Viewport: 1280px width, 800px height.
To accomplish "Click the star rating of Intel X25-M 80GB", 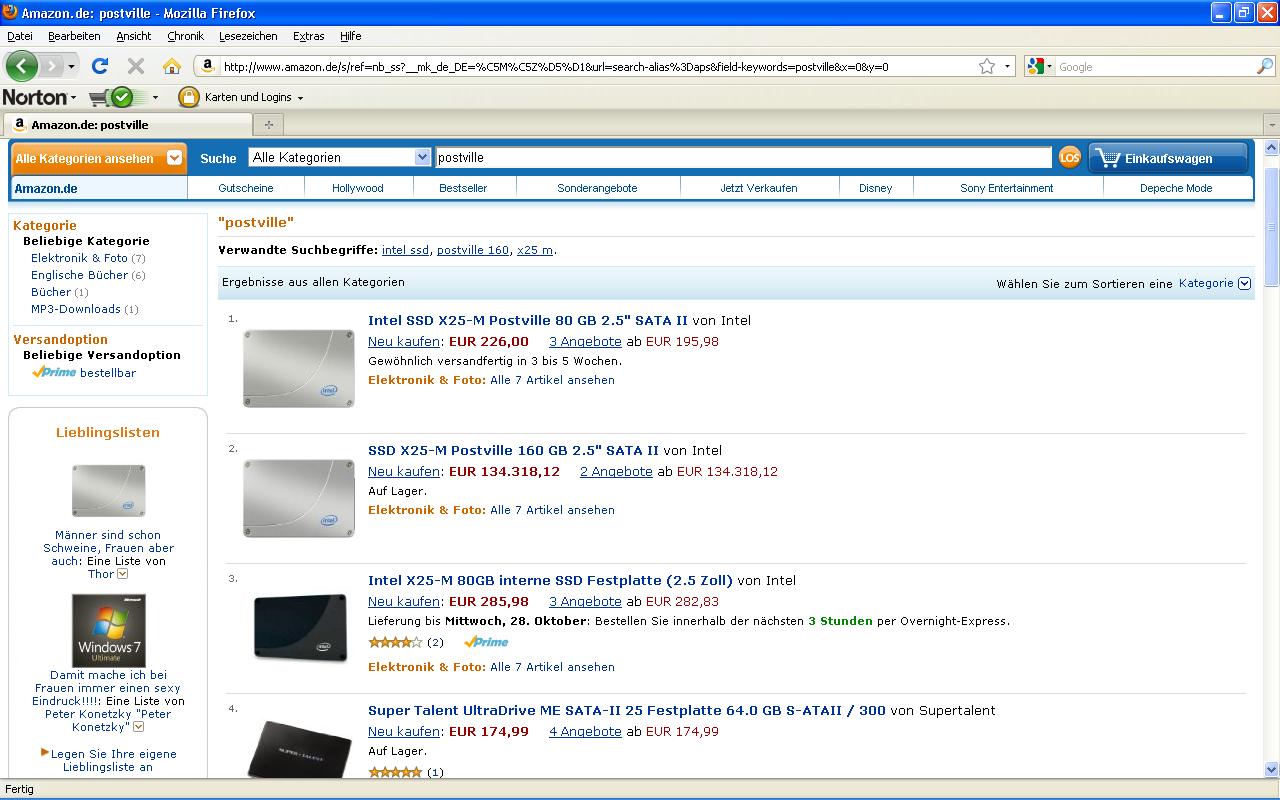I will click(395, 642).
